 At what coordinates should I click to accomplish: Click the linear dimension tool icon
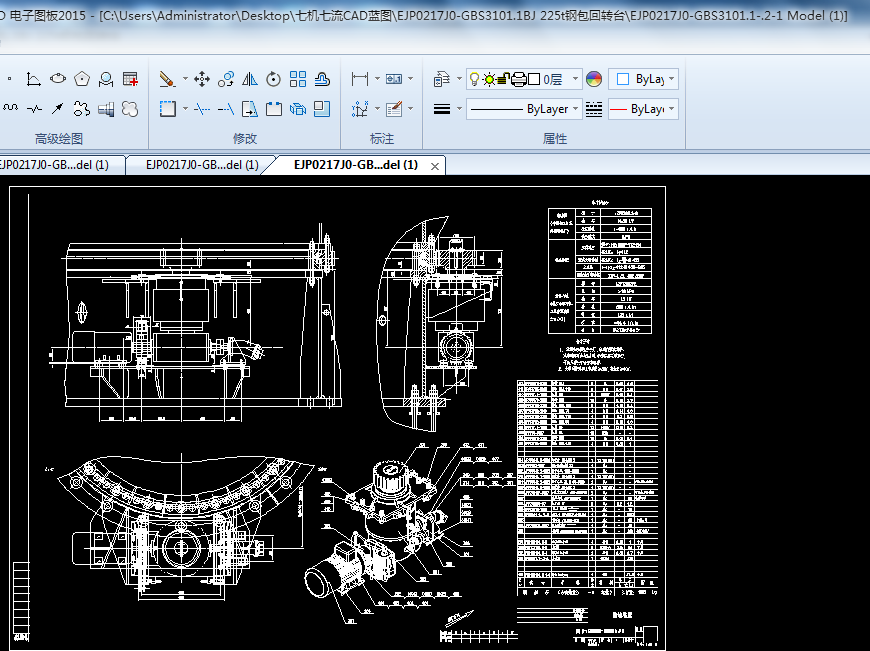click(x=359, y=79)
